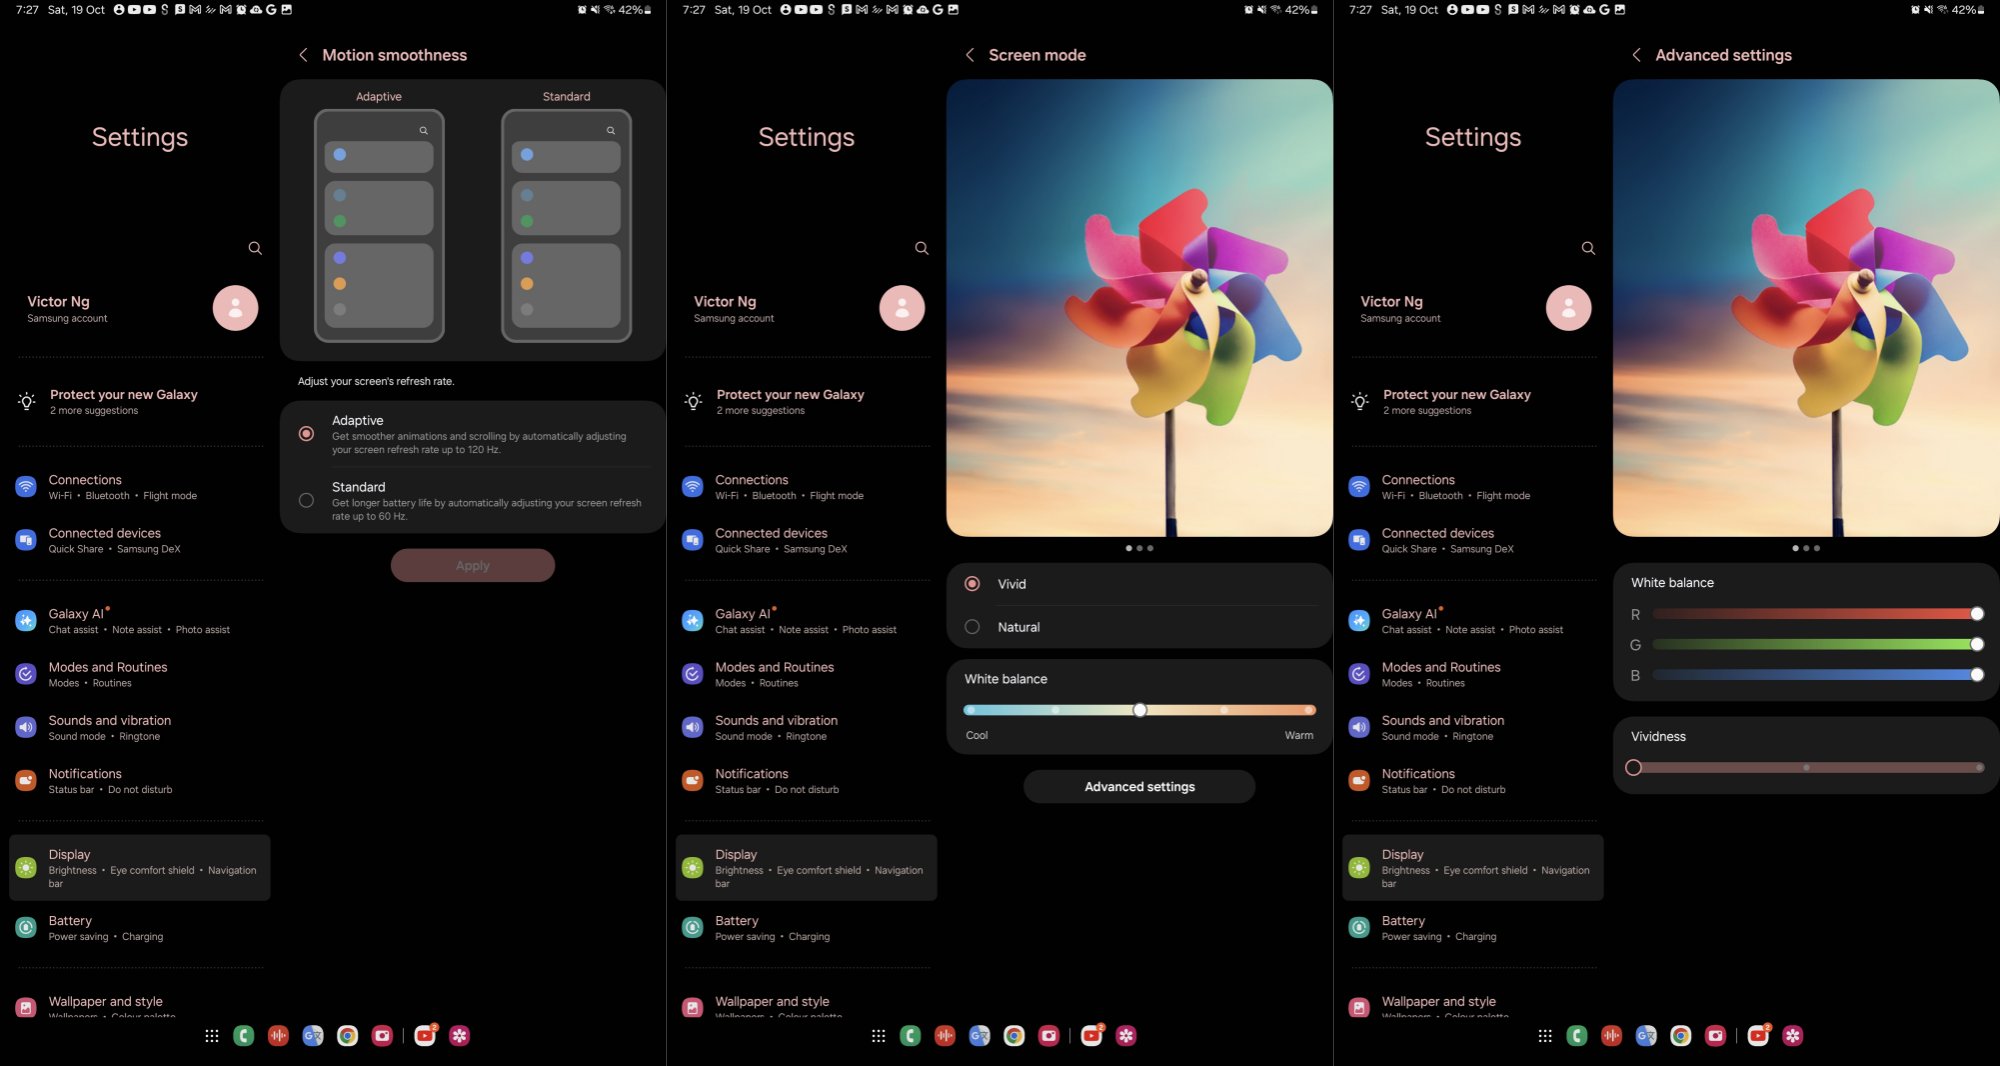Screen dimensions: 2000x1066
Task: Tap the Apply button
Action: click(x=472, y=565)
